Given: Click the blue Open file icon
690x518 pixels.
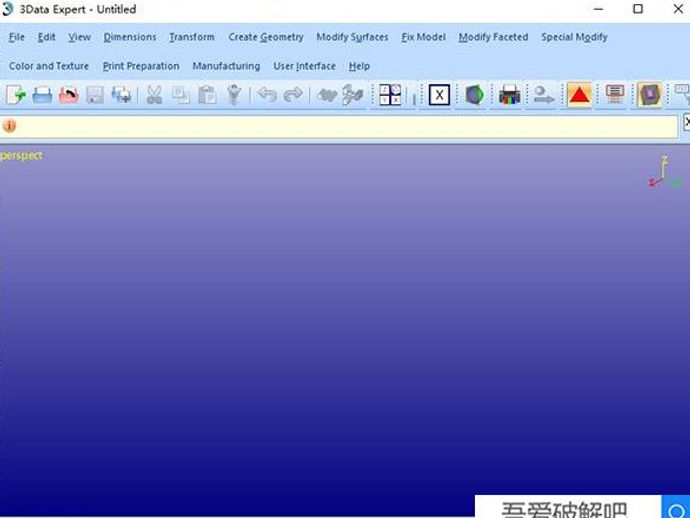Looking at the screenshot, I should (x=42, y=95).
